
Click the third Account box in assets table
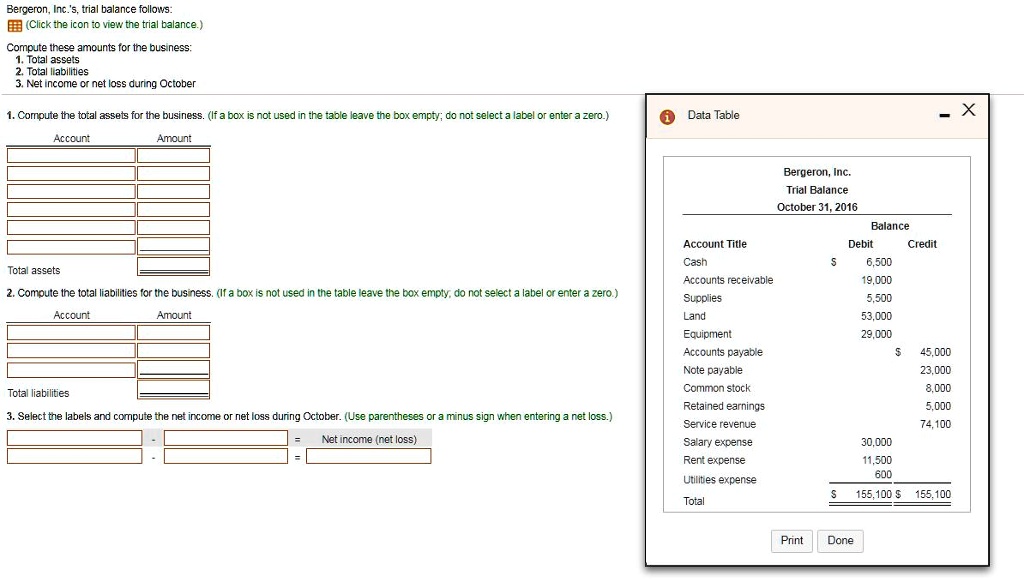tap(70, 191)
